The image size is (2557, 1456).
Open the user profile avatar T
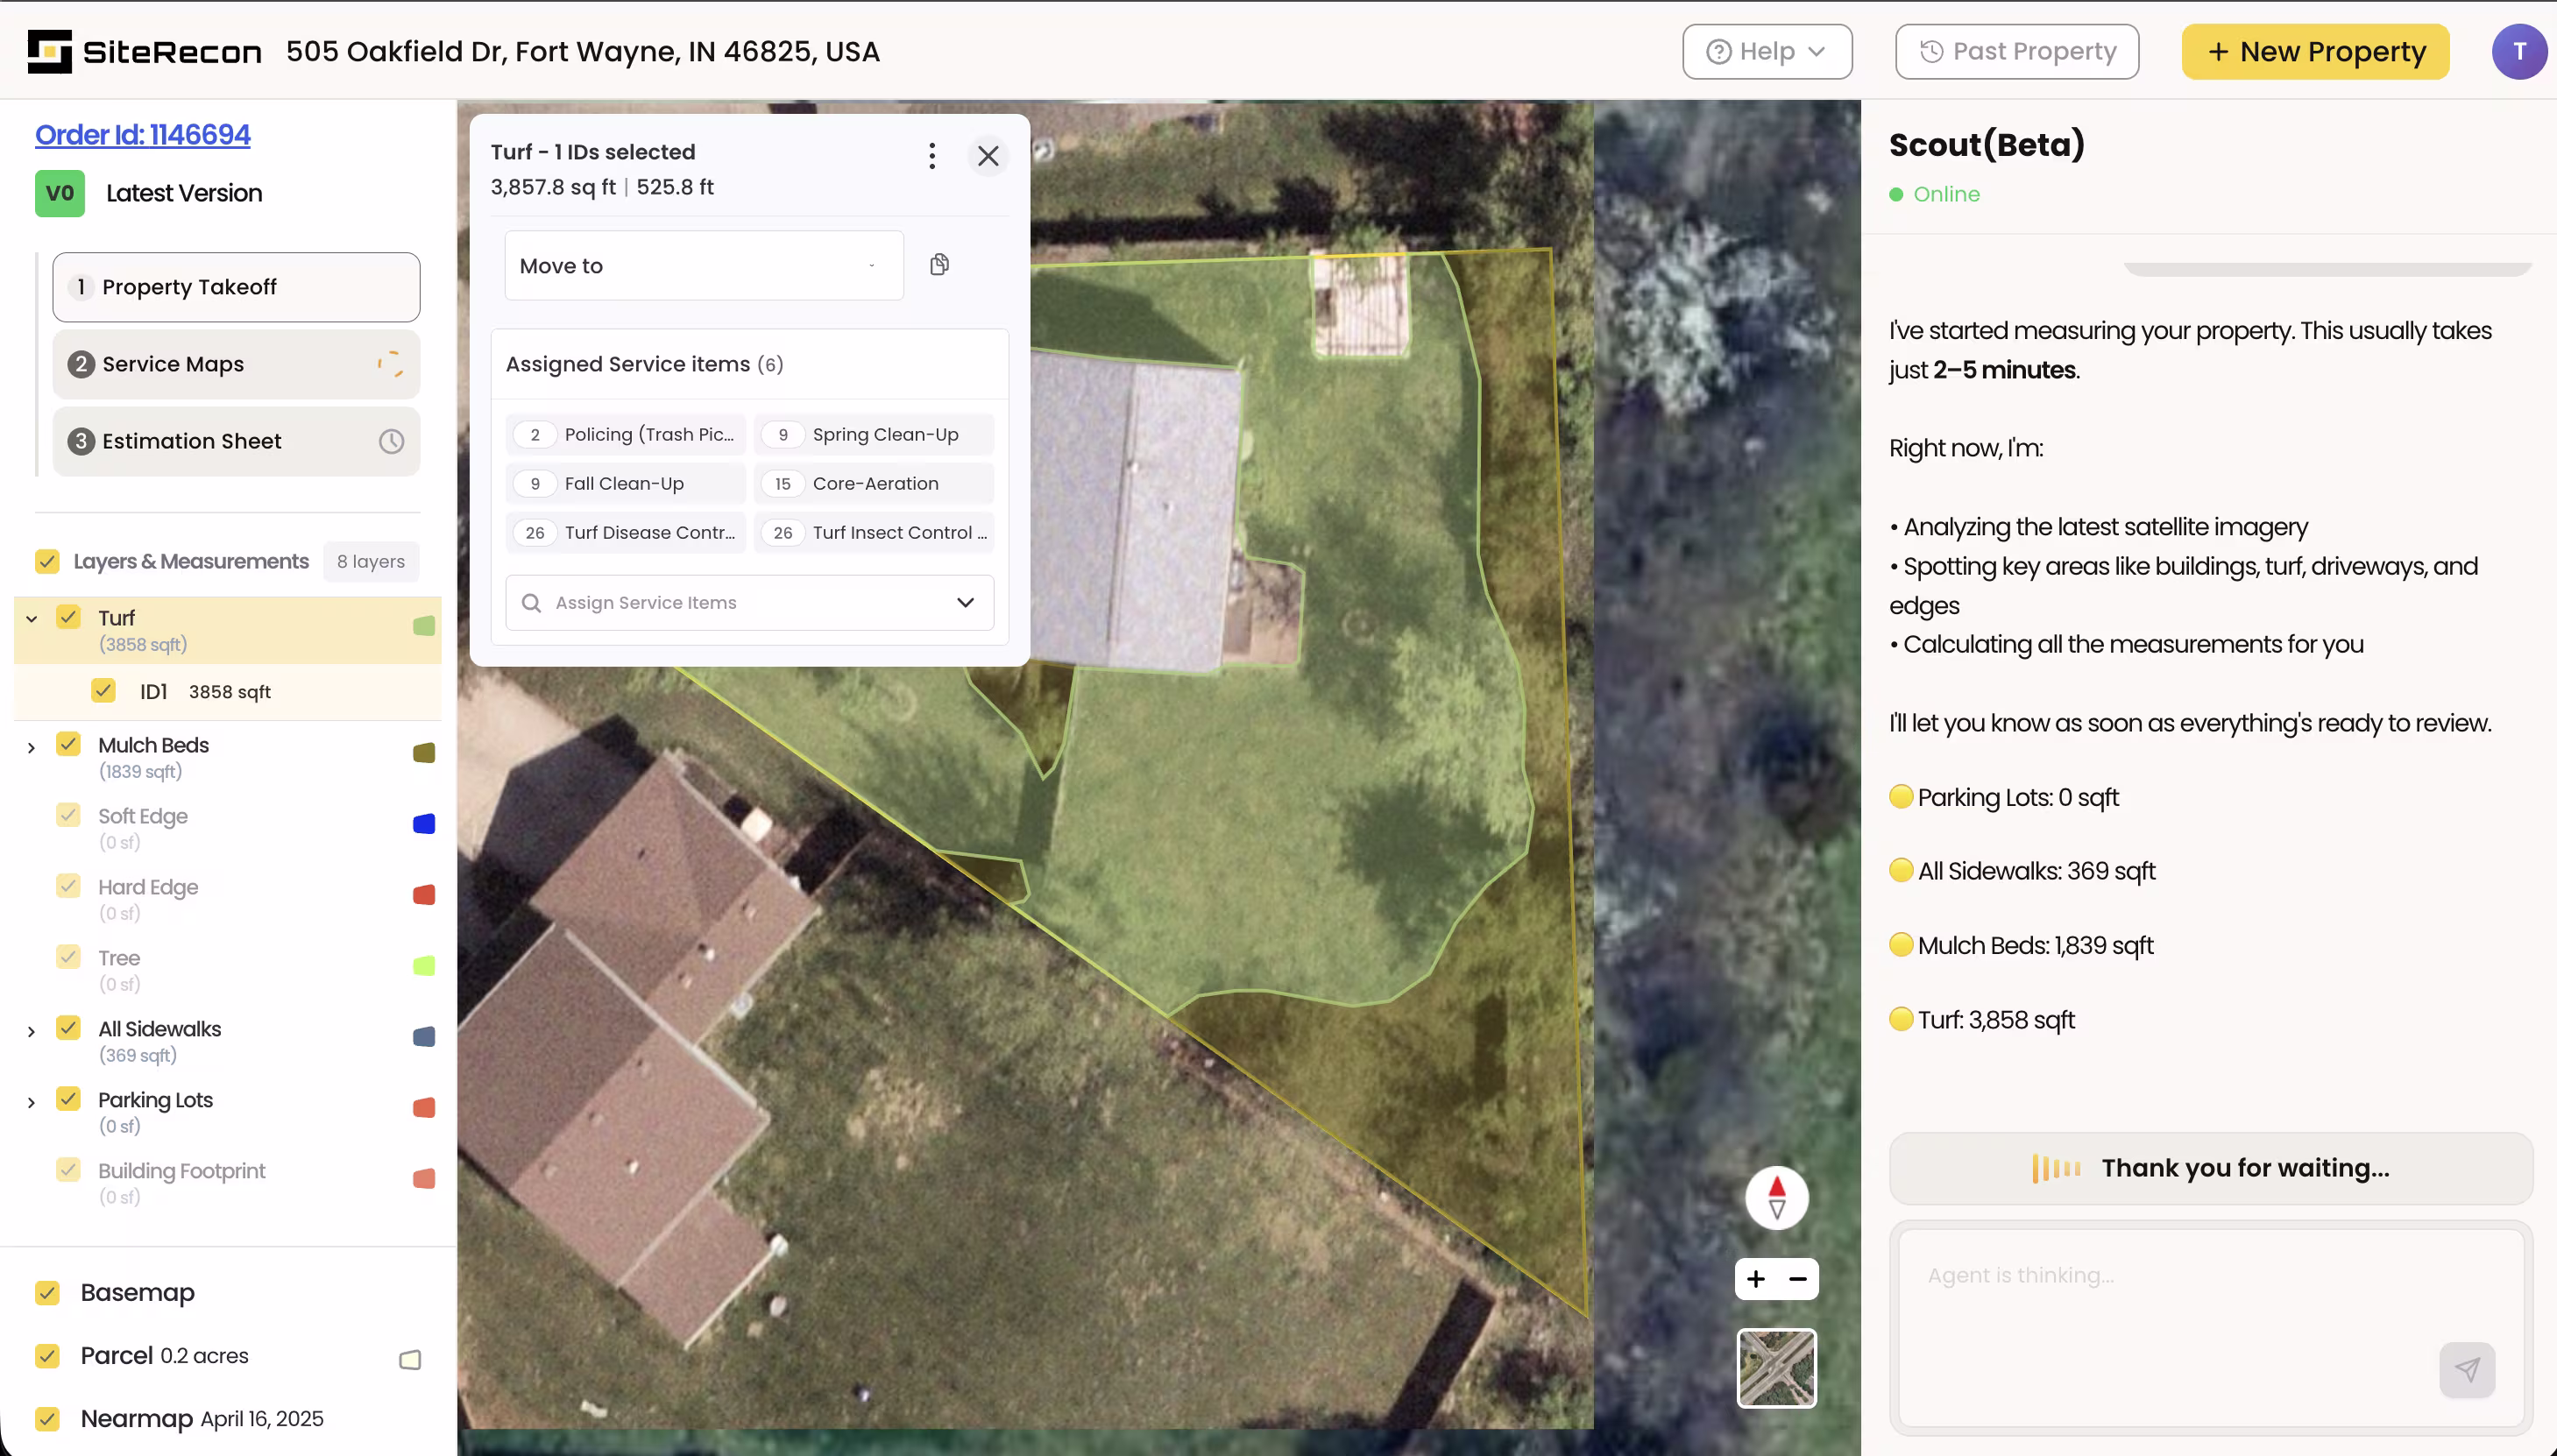point(2518,51)
